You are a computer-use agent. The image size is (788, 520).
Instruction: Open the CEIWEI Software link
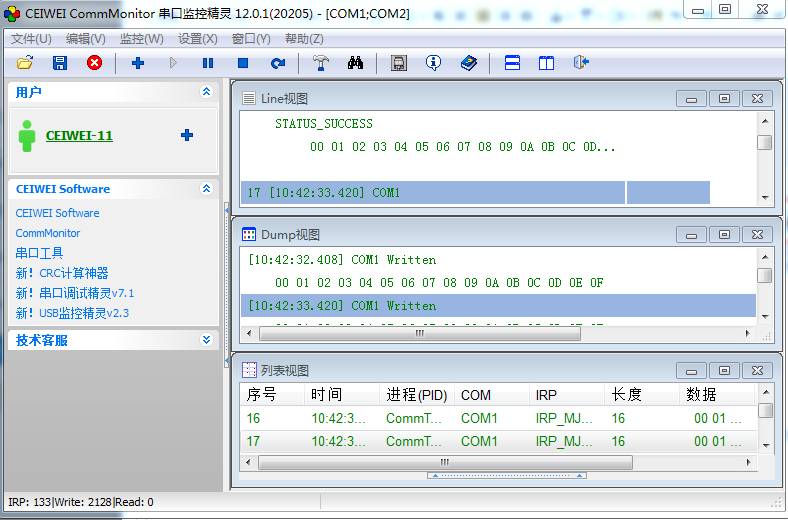pyautogui.click(x=57, y=213)
